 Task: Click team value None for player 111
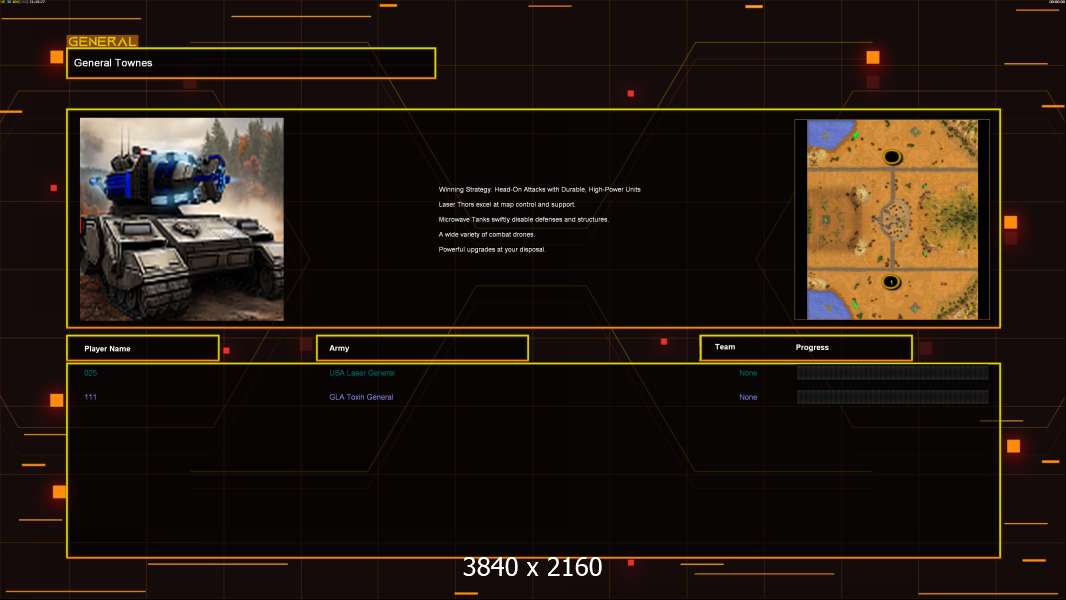748,397
